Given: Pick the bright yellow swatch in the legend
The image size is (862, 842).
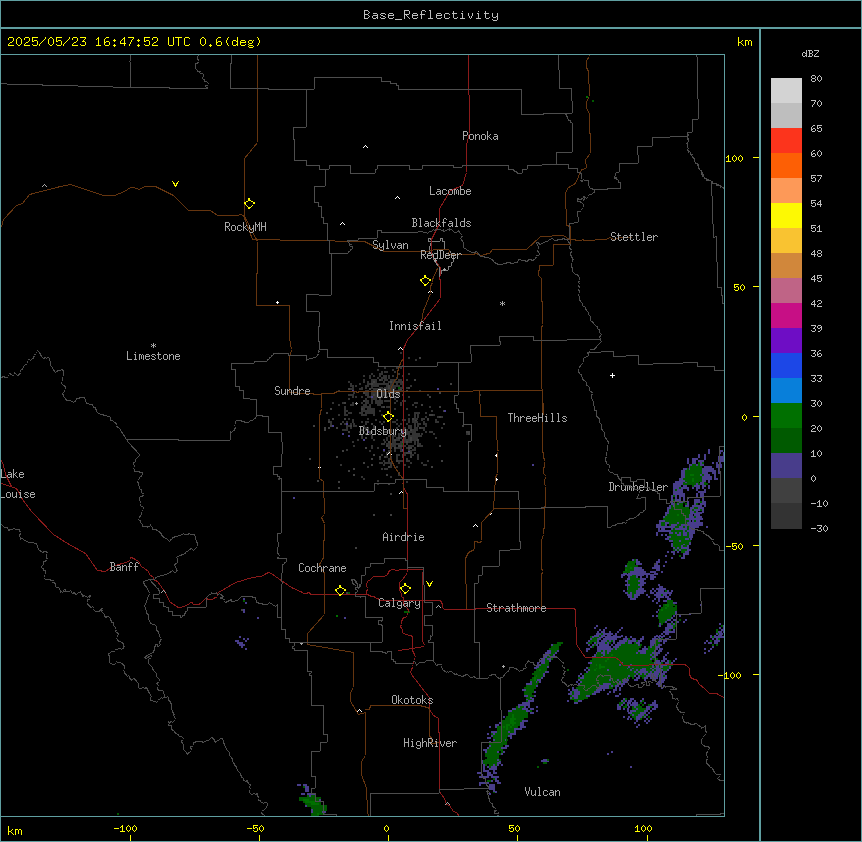Looking at the screenshot, I should tap(786, 215).
